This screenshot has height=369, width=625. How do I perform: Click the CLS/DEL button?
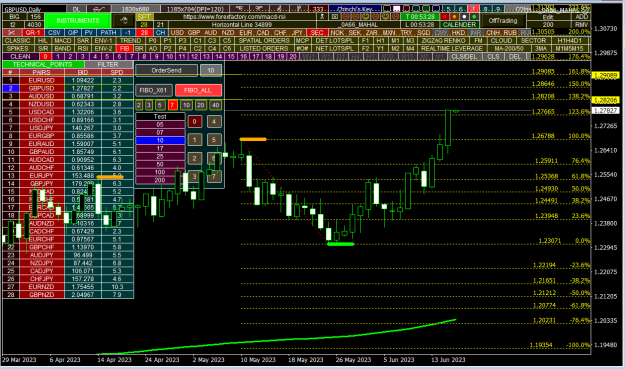pyautogui.click(x=465, y=57)
